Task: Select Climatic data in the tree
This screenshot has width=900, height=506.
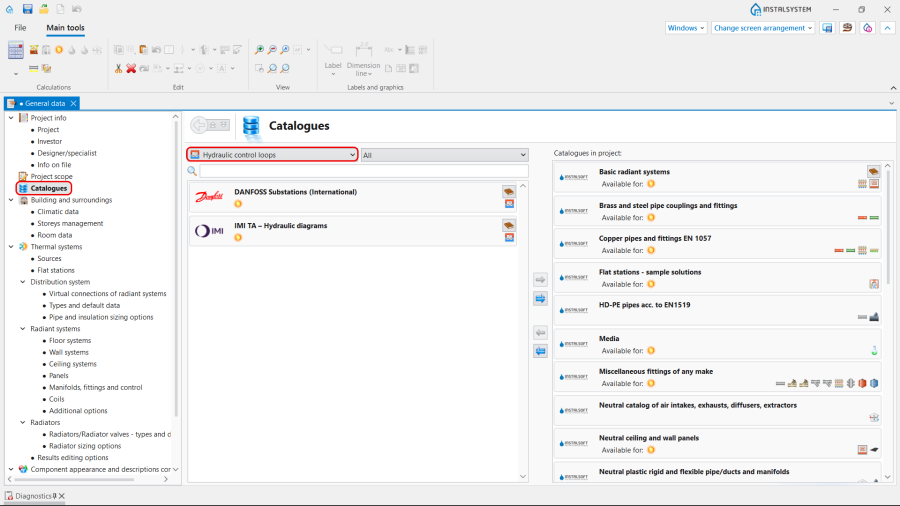Action: click(x=57, y=211)
